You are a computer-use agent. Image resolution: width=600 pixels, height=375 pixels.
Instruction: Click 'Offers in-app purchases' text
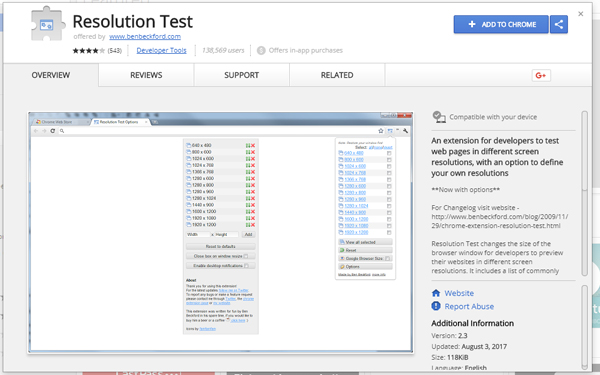[305, 51]
